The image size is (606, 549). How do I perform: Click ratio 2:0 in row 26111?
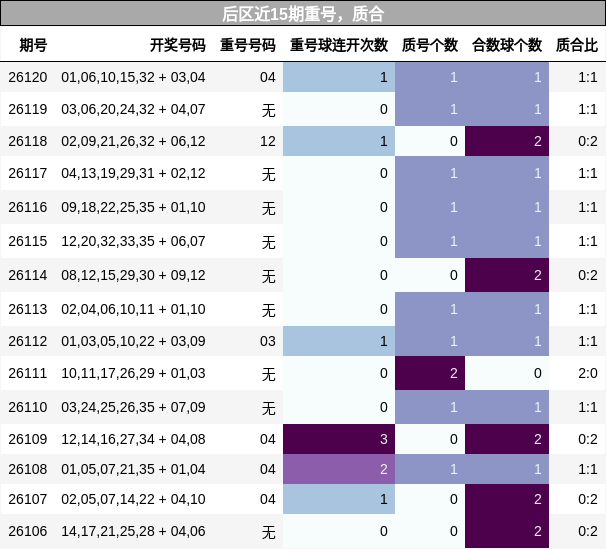tap(588, 374)
